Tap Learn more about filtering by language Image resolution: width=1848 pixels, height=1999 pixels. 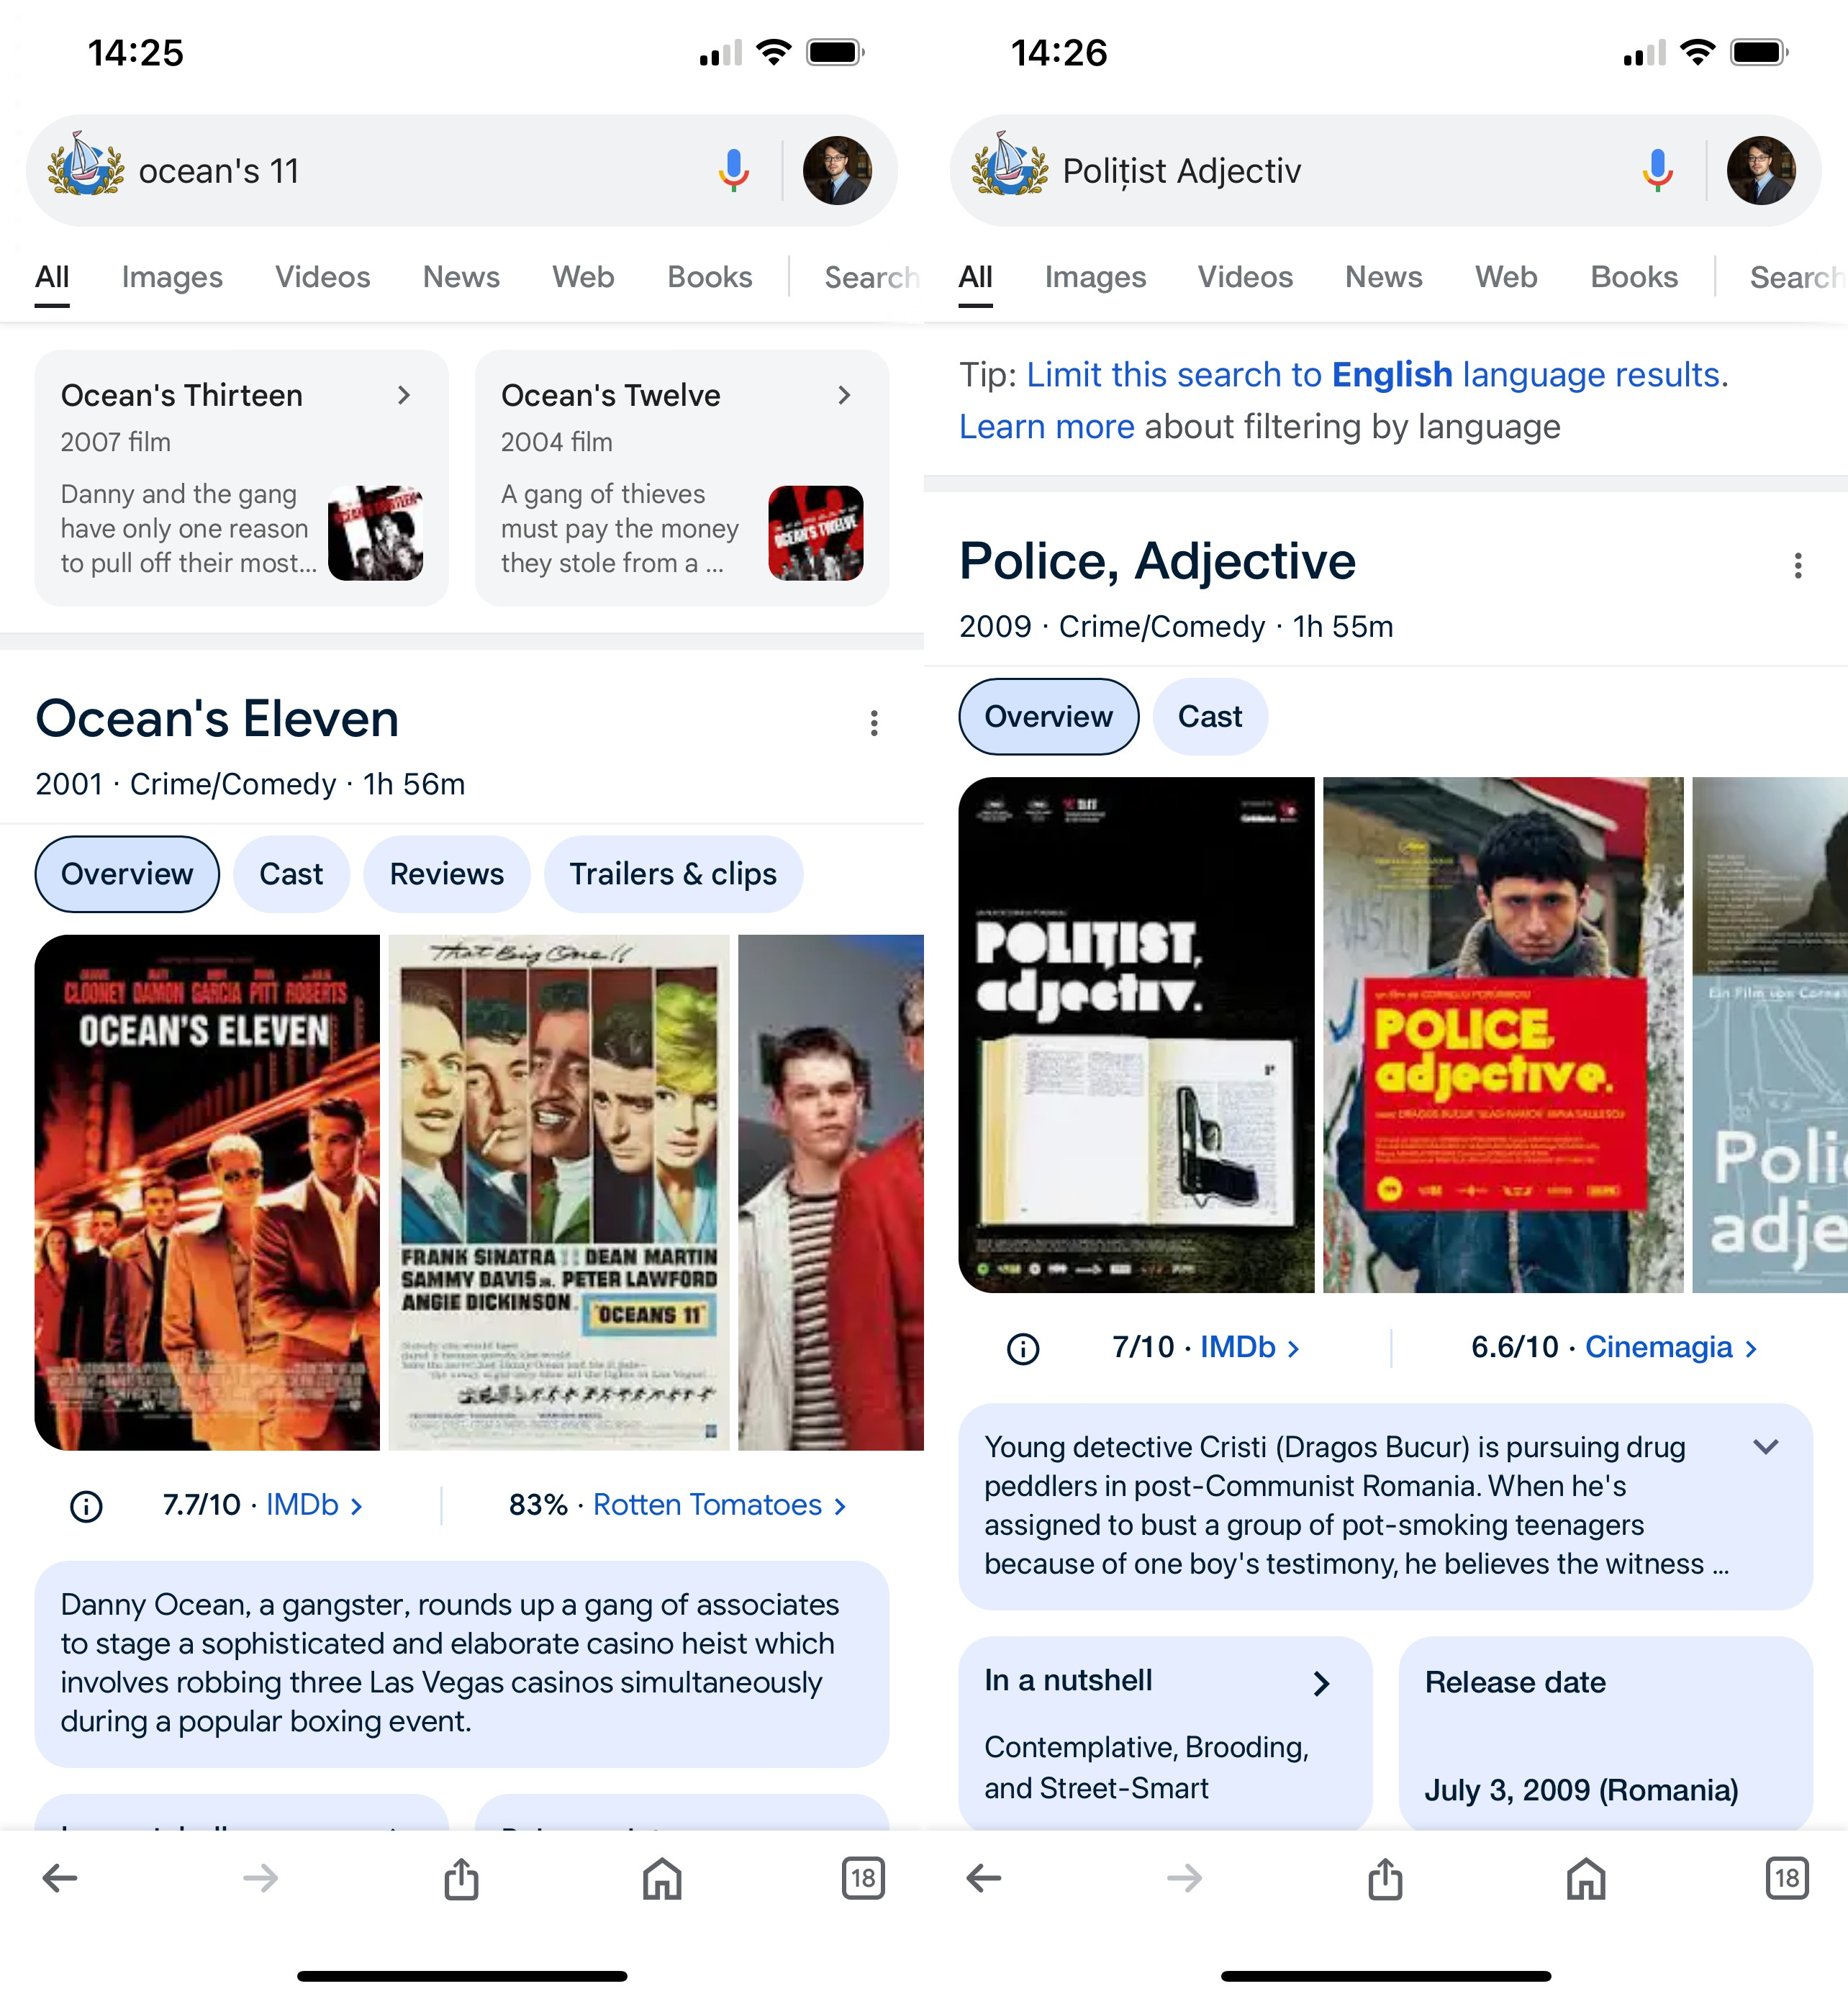point(1047,427)
